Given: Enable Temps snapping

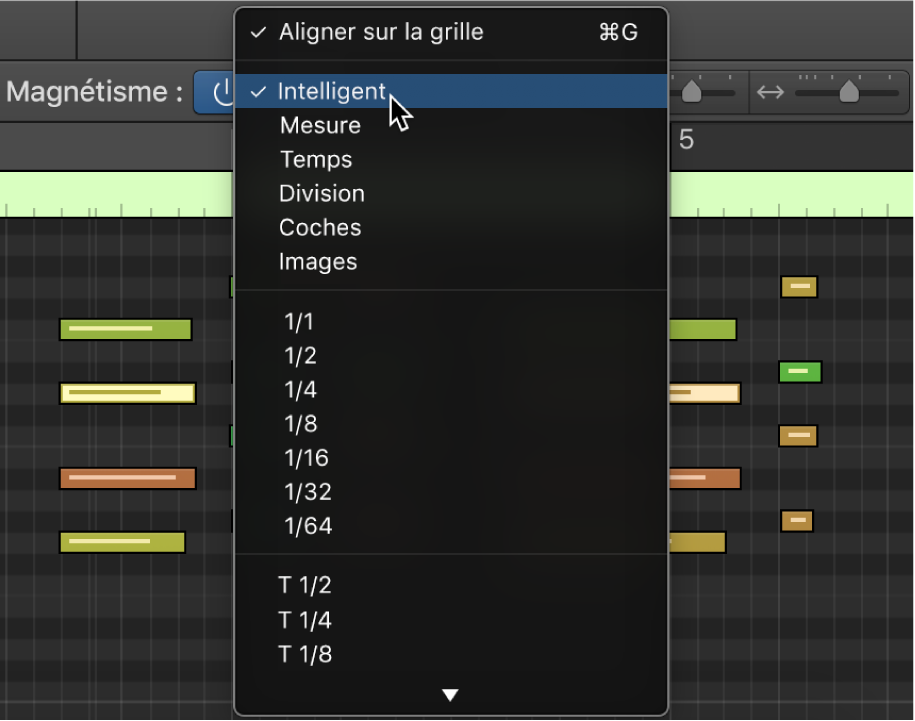Looking at the screenshot, I should (315, 159).
